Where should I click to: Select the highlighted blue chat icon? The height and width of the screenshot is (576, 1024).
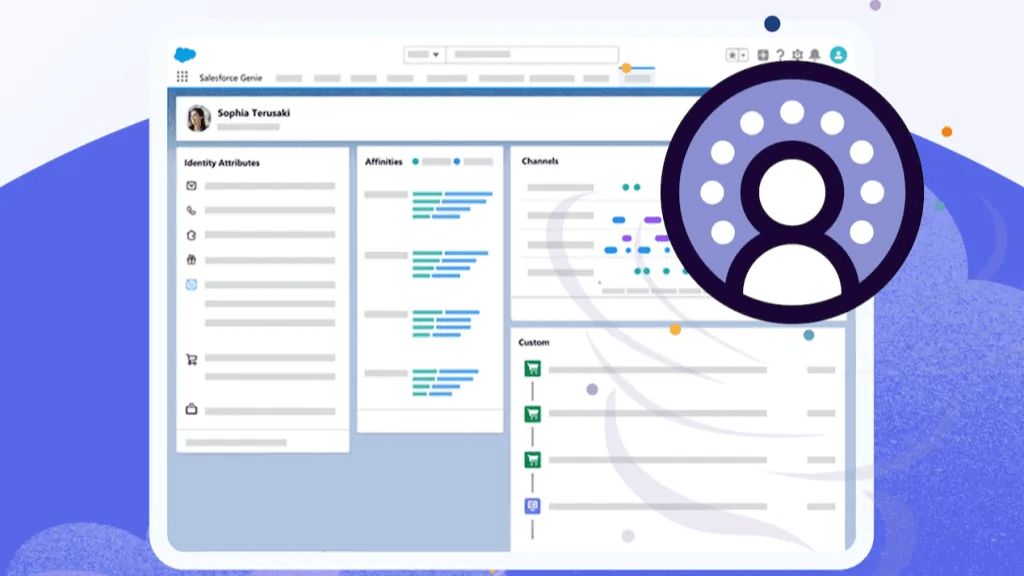(190, 285)
